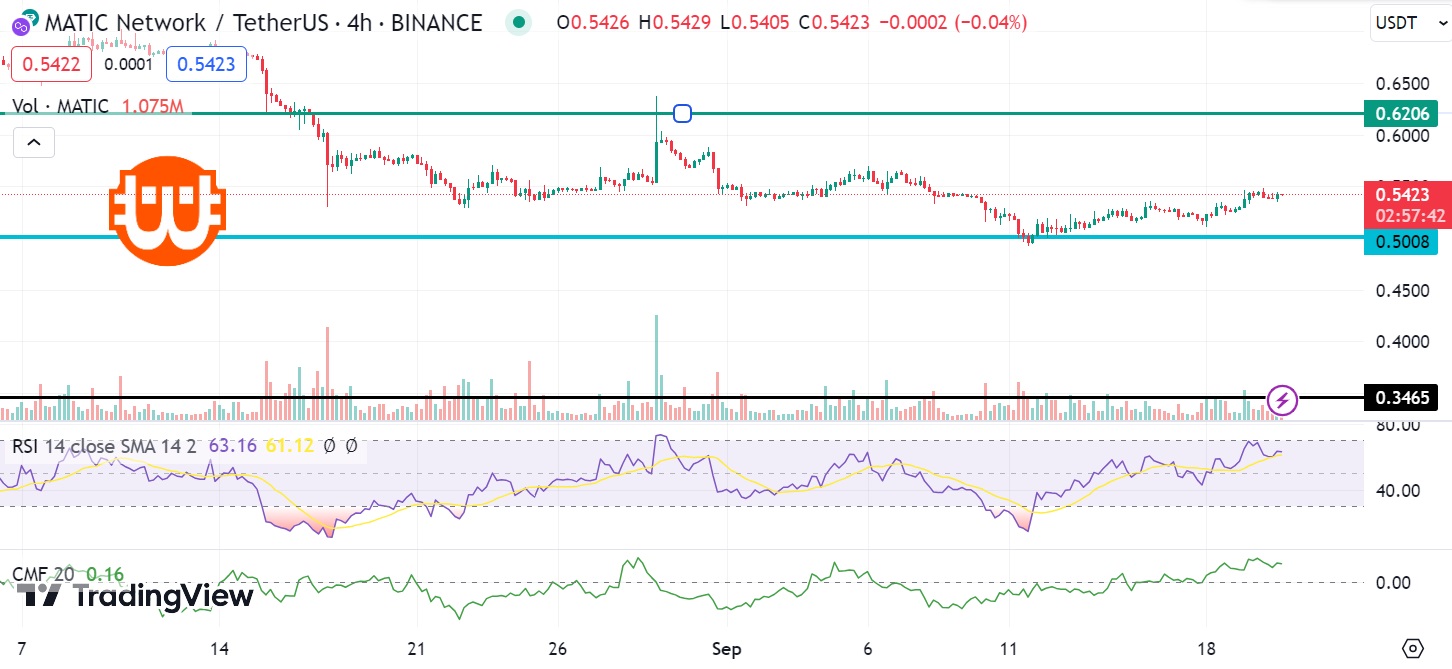The image size is (1452, 669).
Task: Click the volume value 1.075M
Action: coord(155,106)
